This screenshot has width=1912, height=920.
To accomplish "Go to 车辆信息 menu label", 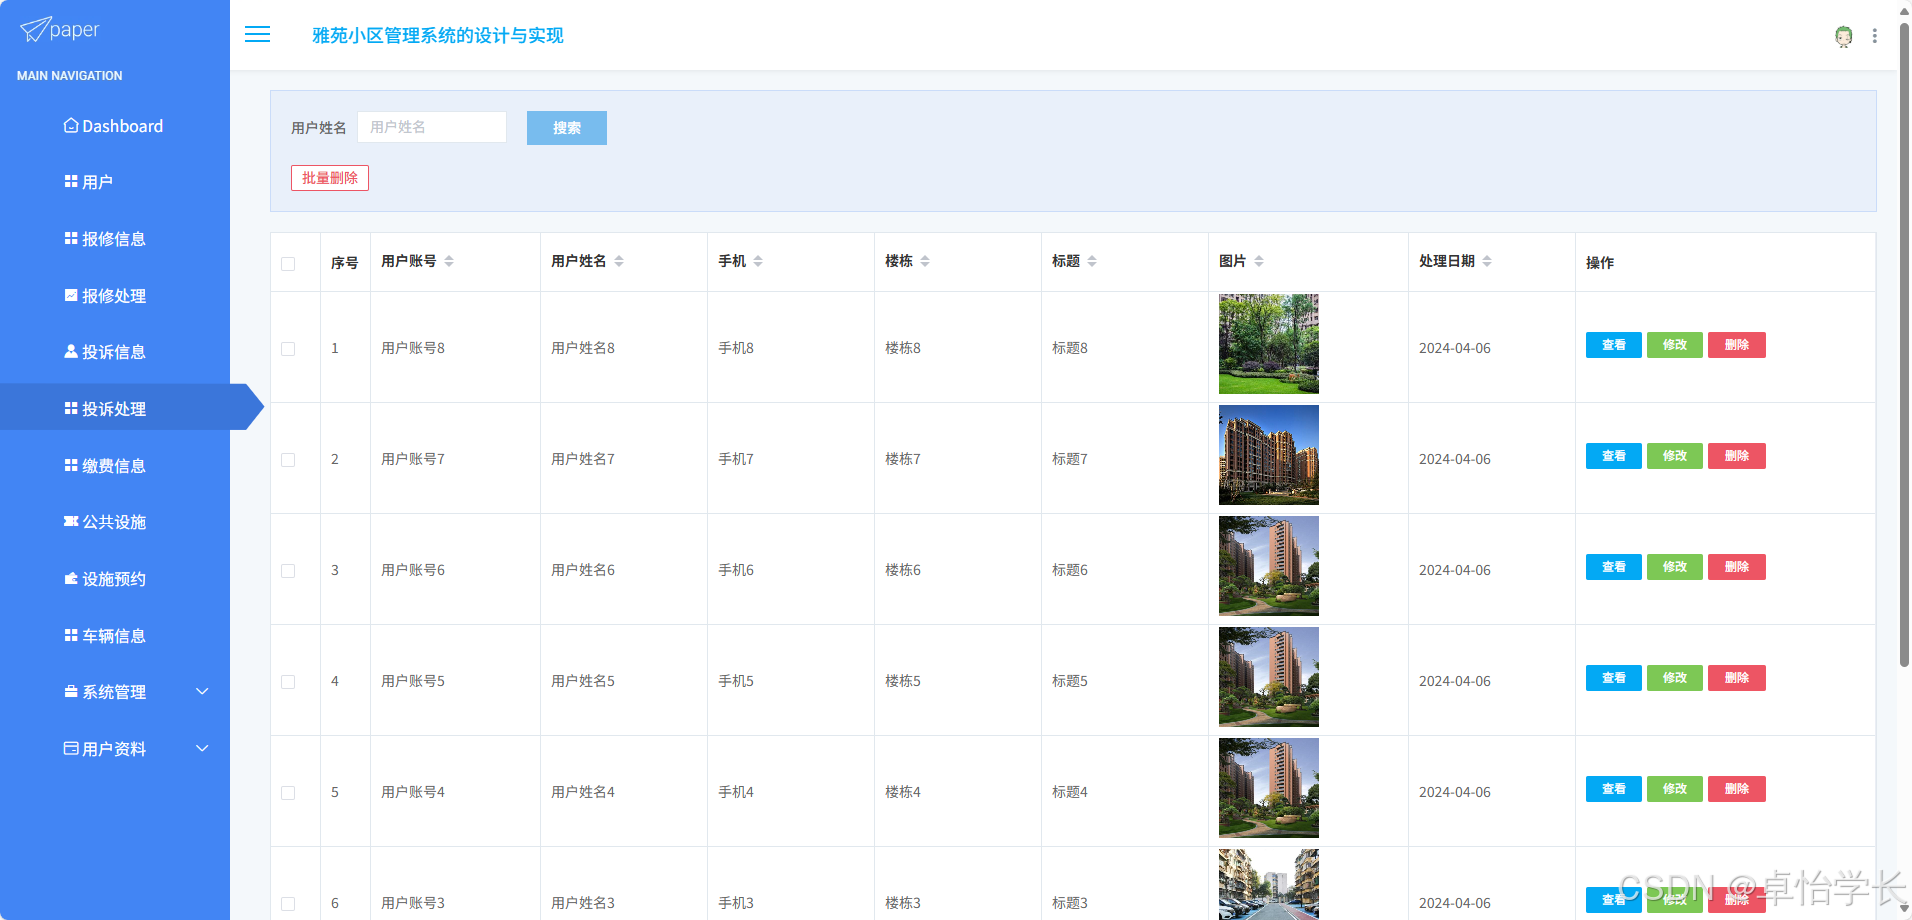I will tap(114, 636).
